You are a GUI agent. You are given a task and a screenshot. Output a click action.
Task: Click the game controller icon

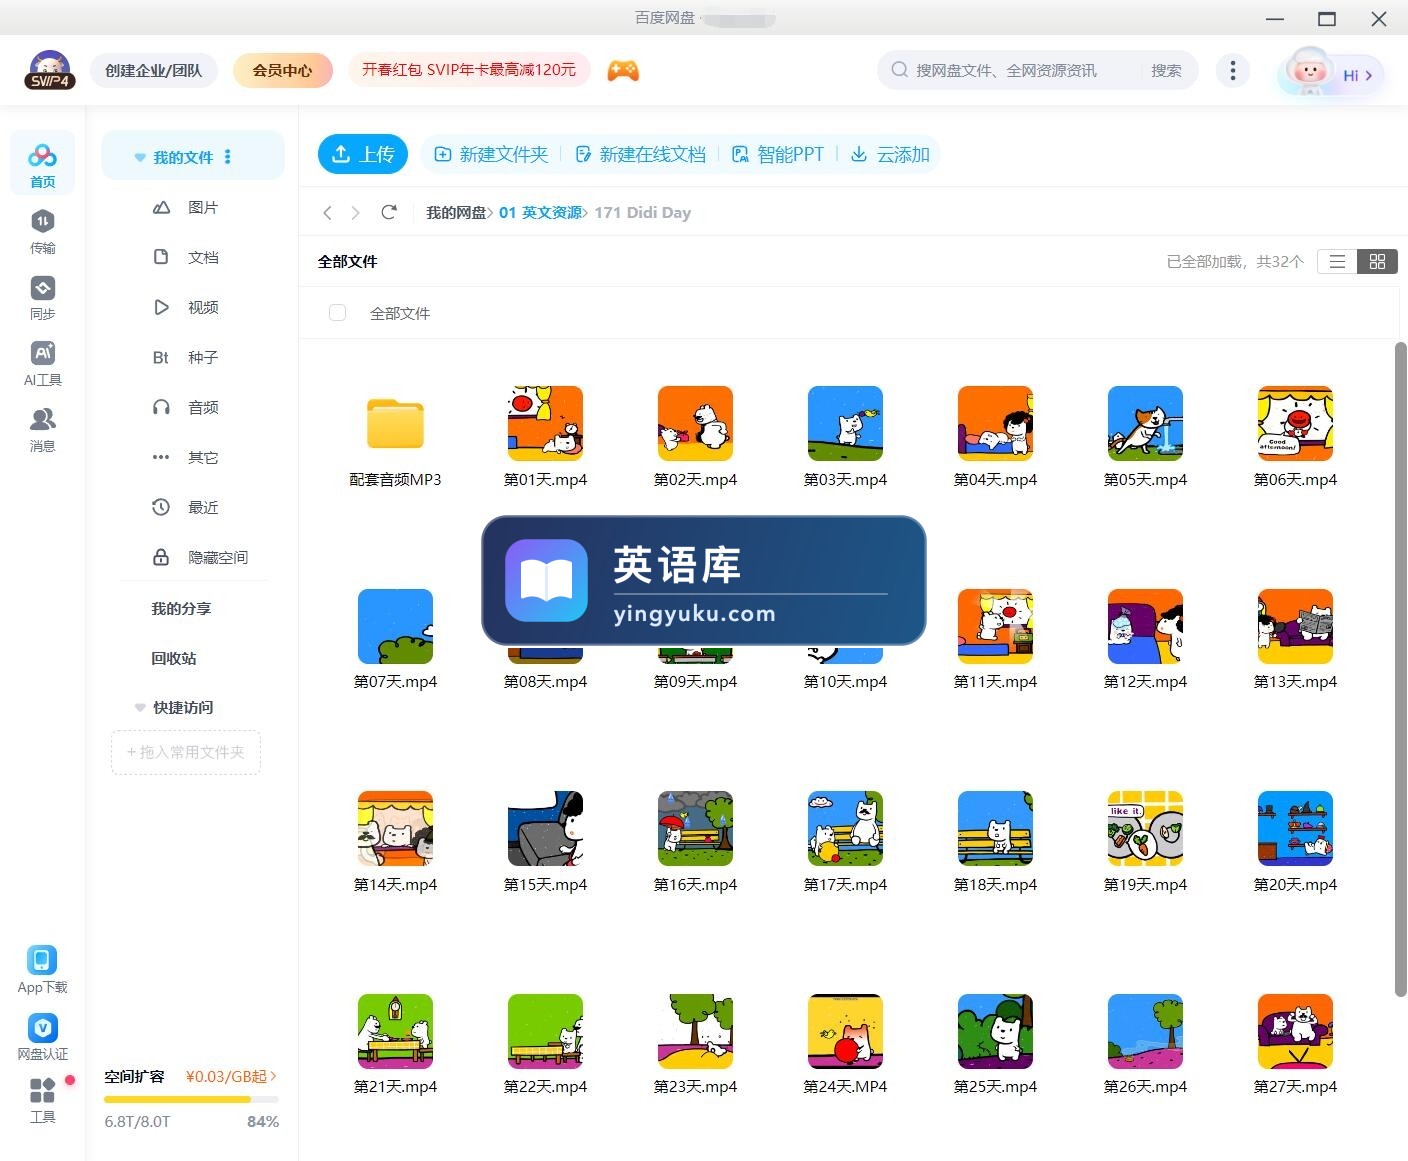tap(623, 70)
